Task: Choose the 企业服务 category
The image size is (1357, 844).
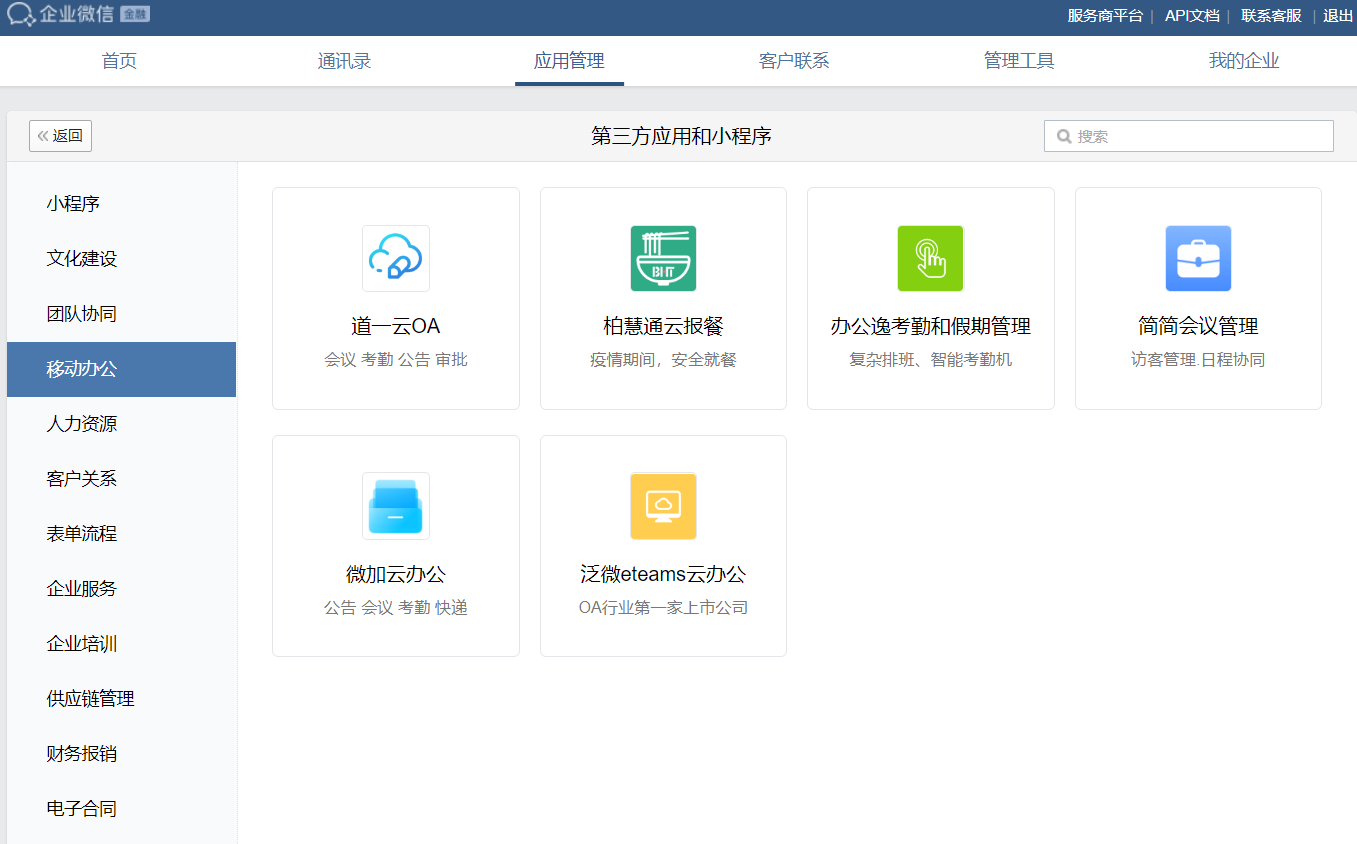Action: click(121, 589)
